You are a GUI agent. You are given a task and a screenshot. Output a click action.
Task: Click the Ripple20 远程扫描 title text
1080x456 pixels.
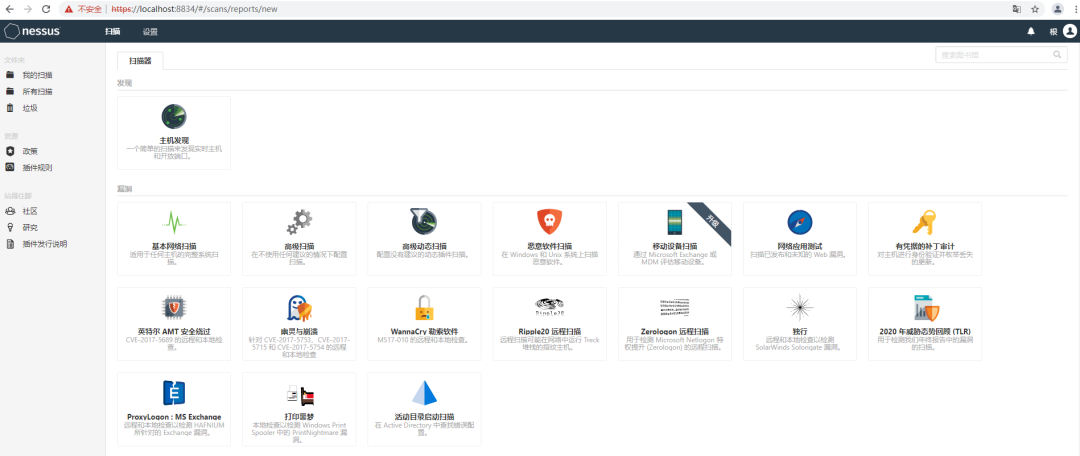[x=550, y=331]
